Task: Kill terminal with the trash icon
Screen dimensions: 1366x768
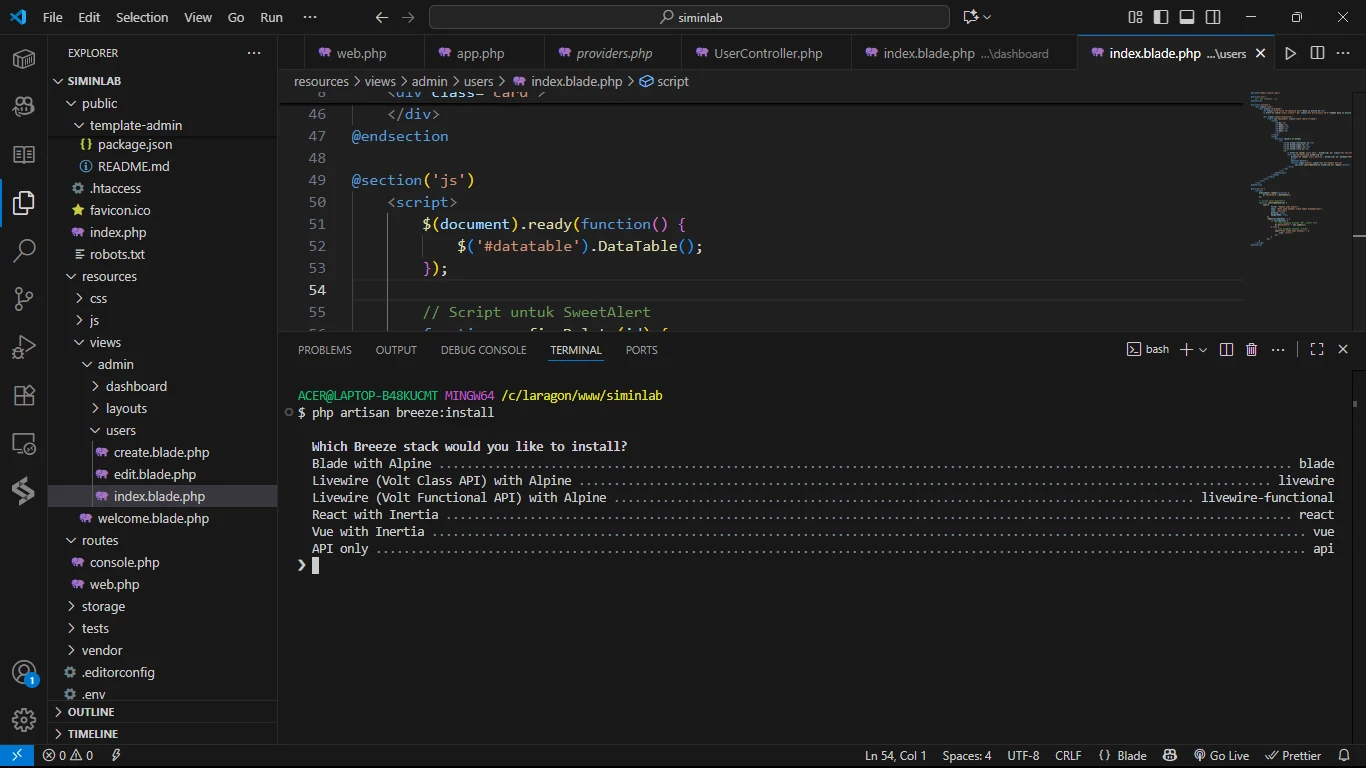Action: (x=1251, y=350)
